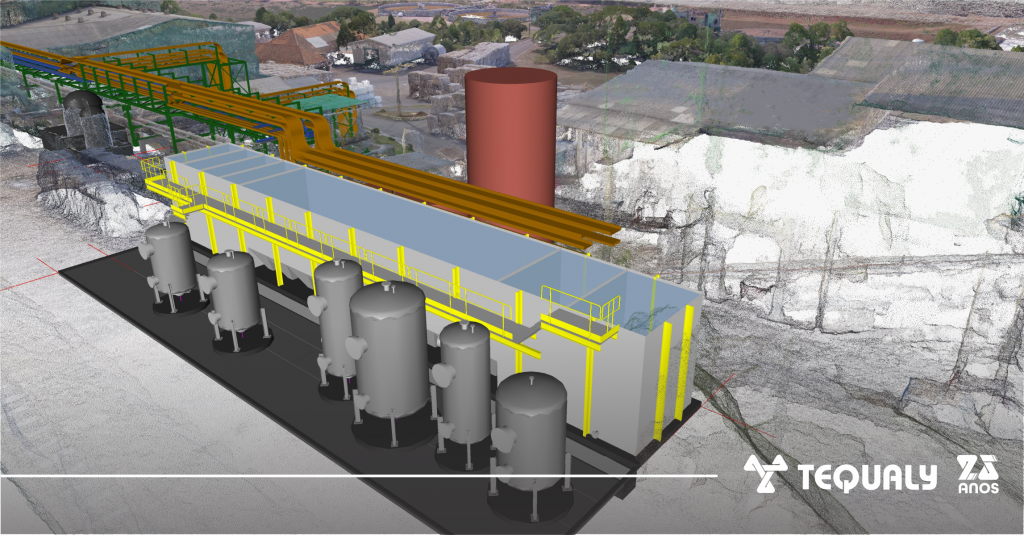Viewport: 1024px width, 535px height.
Task: Select the second gray vessel from the left
Action: click(236, 294)
